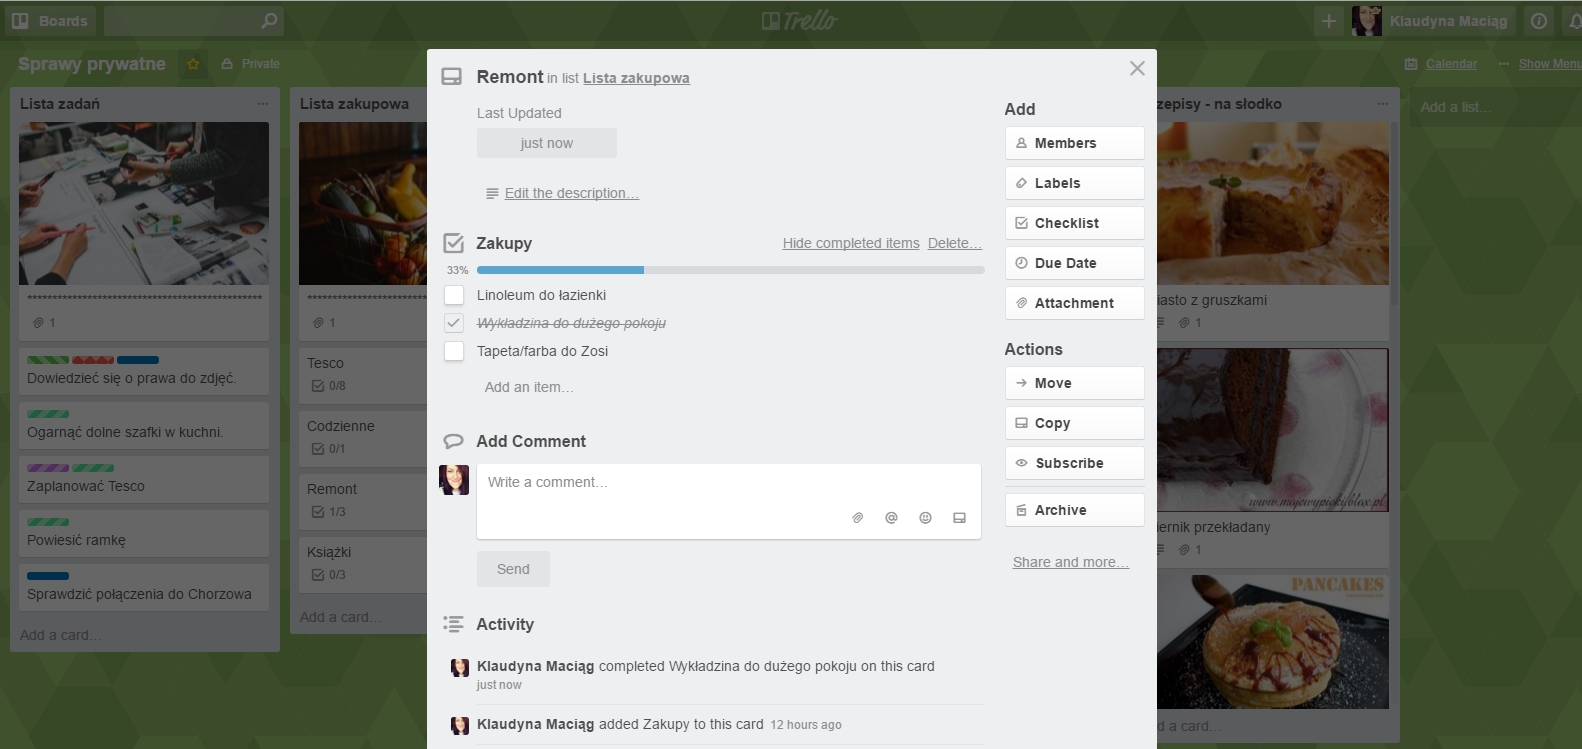Close the Remont card dialog

pyautogui.click(x=1137, y=68)
